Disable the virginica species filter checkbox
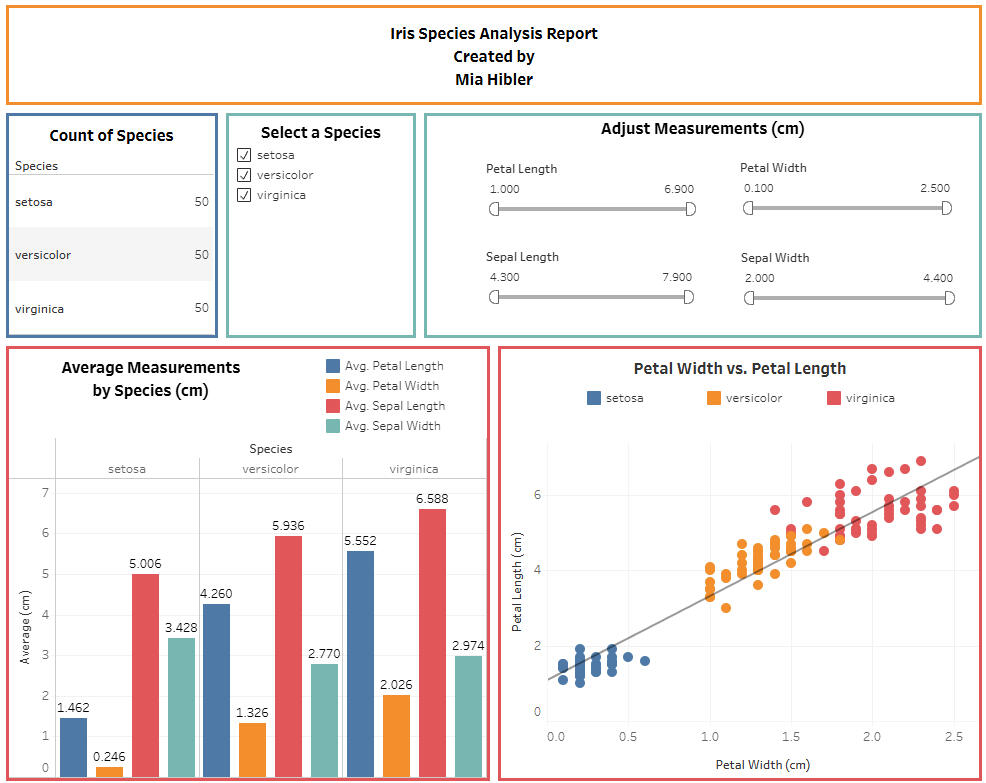 pos(244,195)
